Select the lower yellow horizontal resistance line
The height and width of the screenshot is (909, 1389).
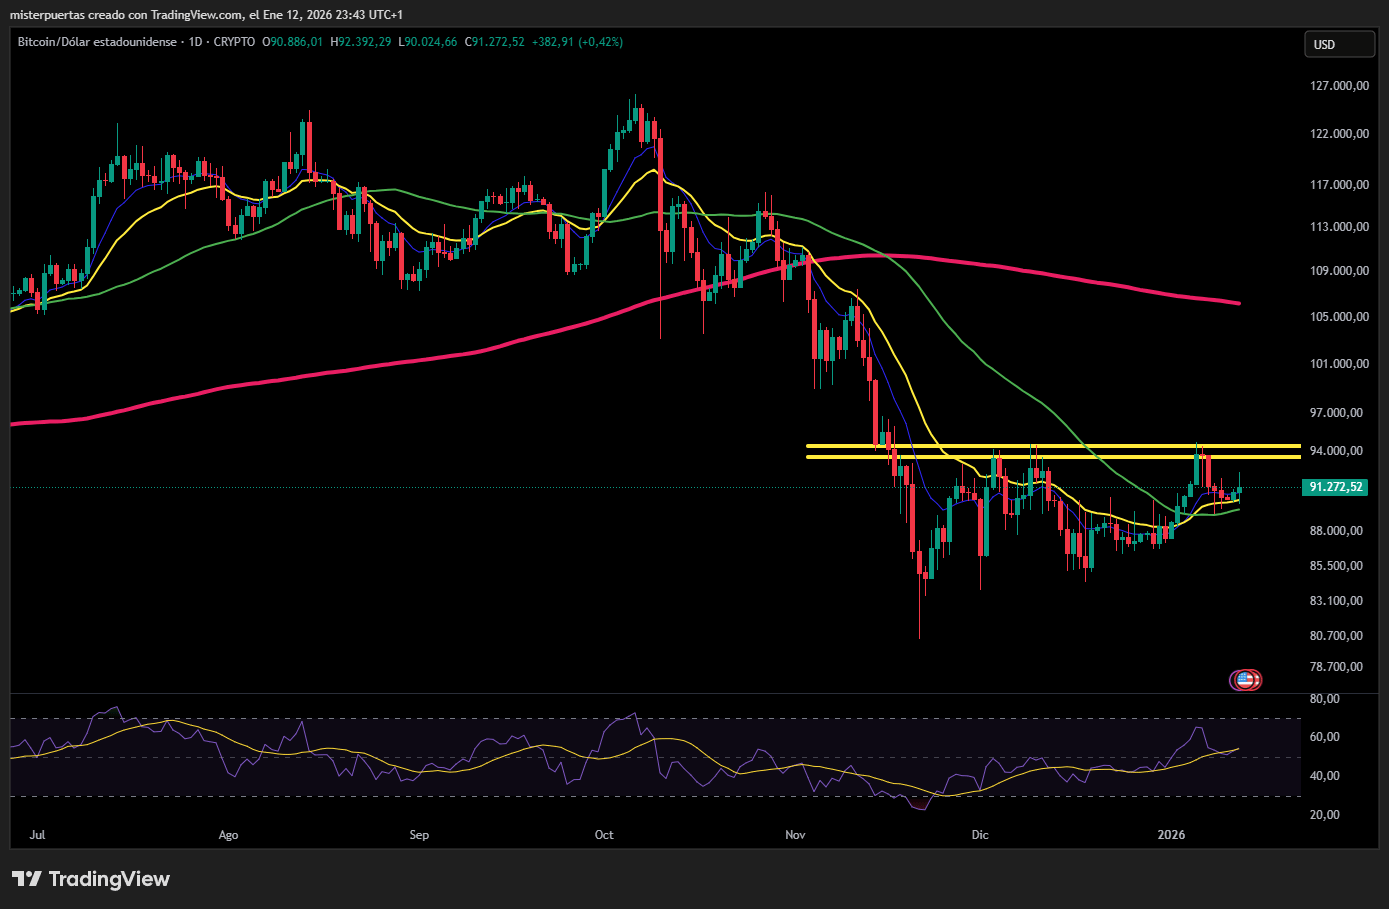[x=1053, y=457]
